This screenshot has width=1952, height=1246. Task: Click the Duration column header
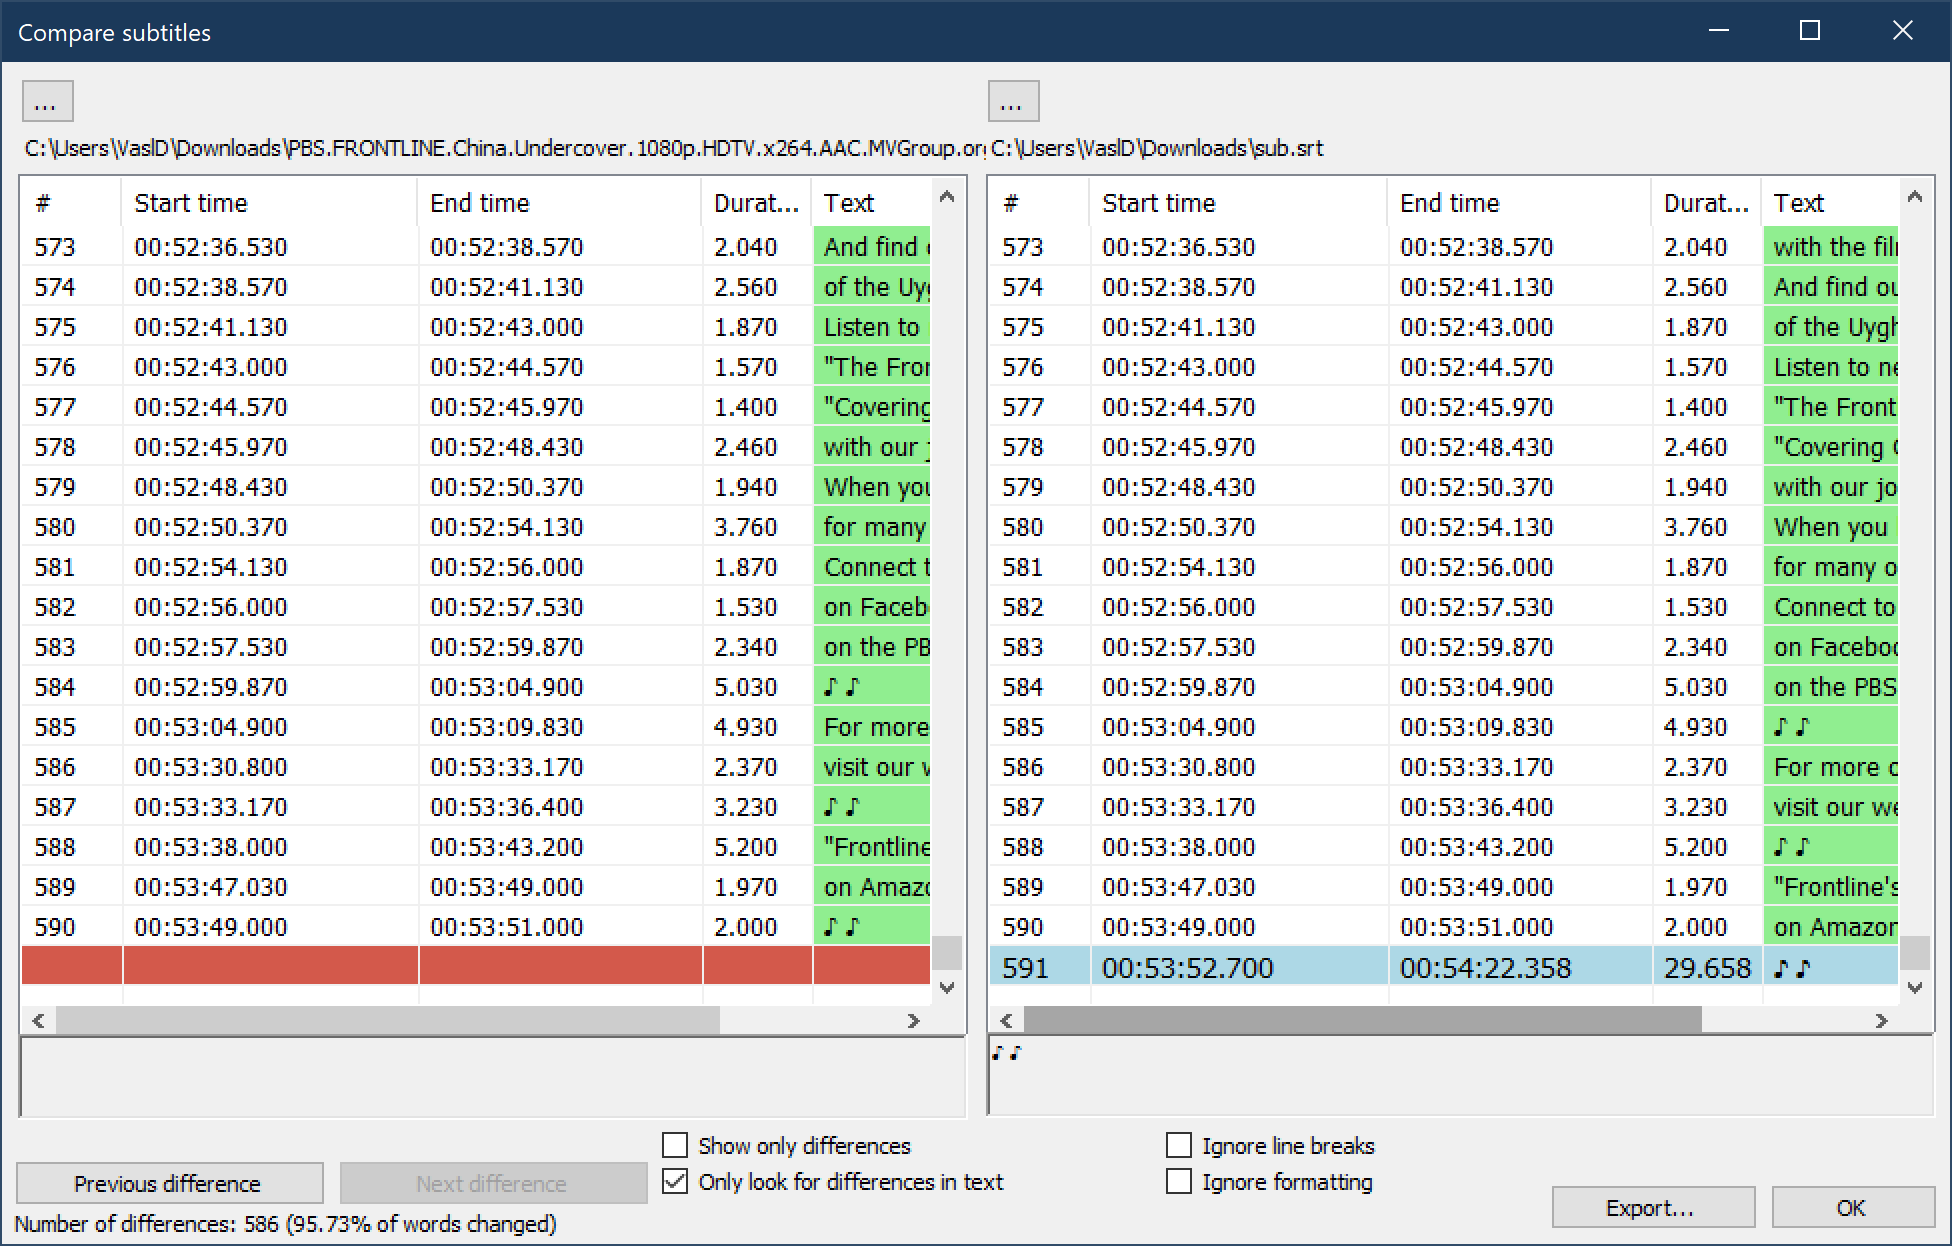point(756,202)
